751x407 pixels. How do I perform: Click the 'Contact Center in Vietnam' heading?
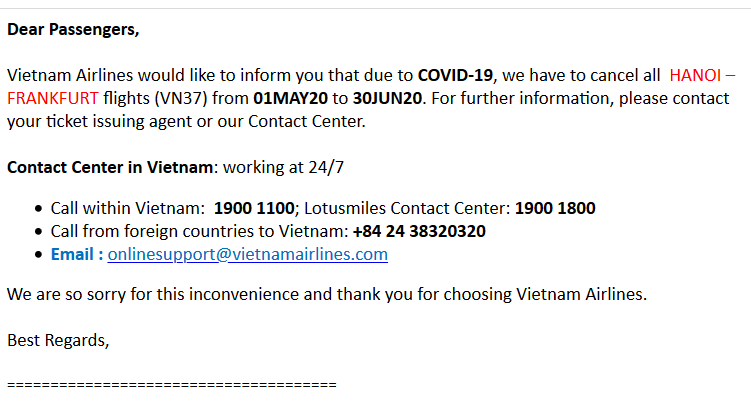110,167
